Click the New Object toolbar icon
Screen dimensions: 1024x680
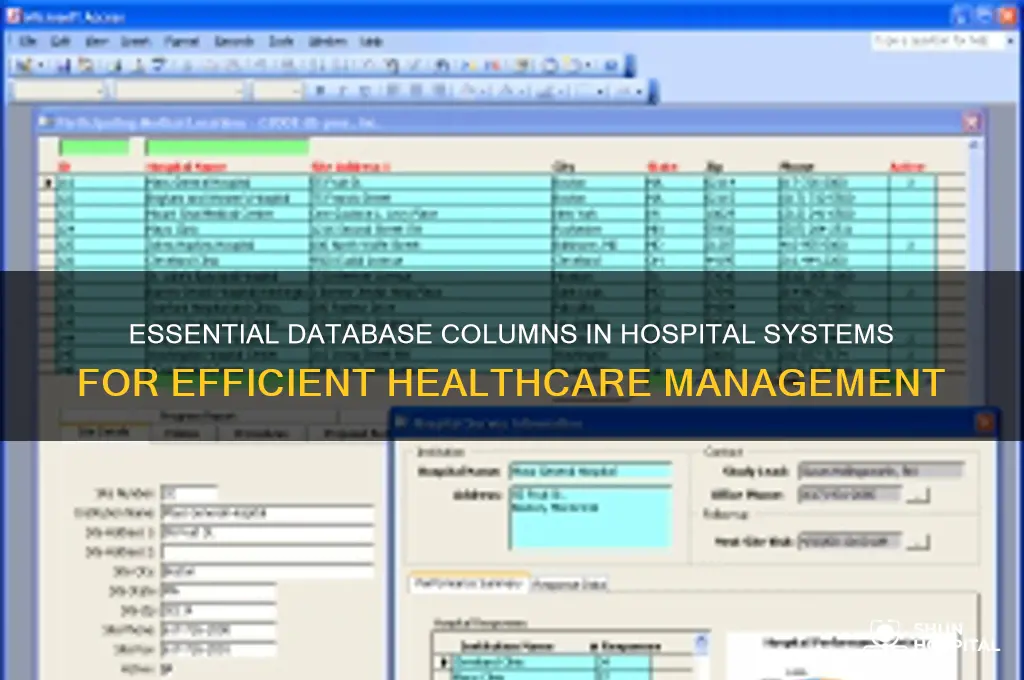coord(573,65)
